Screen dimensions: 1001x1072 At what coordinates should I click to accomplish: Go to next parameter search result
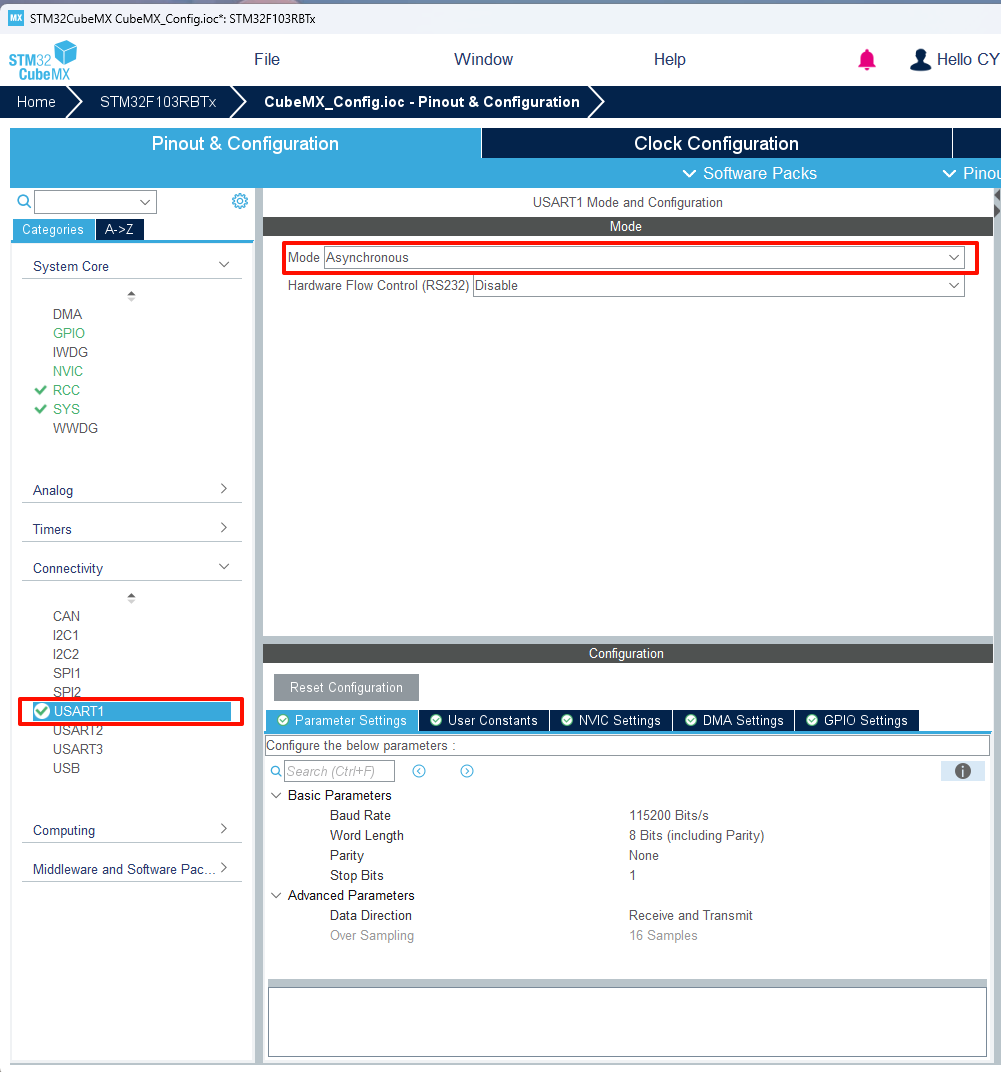[x=467, y=771]
